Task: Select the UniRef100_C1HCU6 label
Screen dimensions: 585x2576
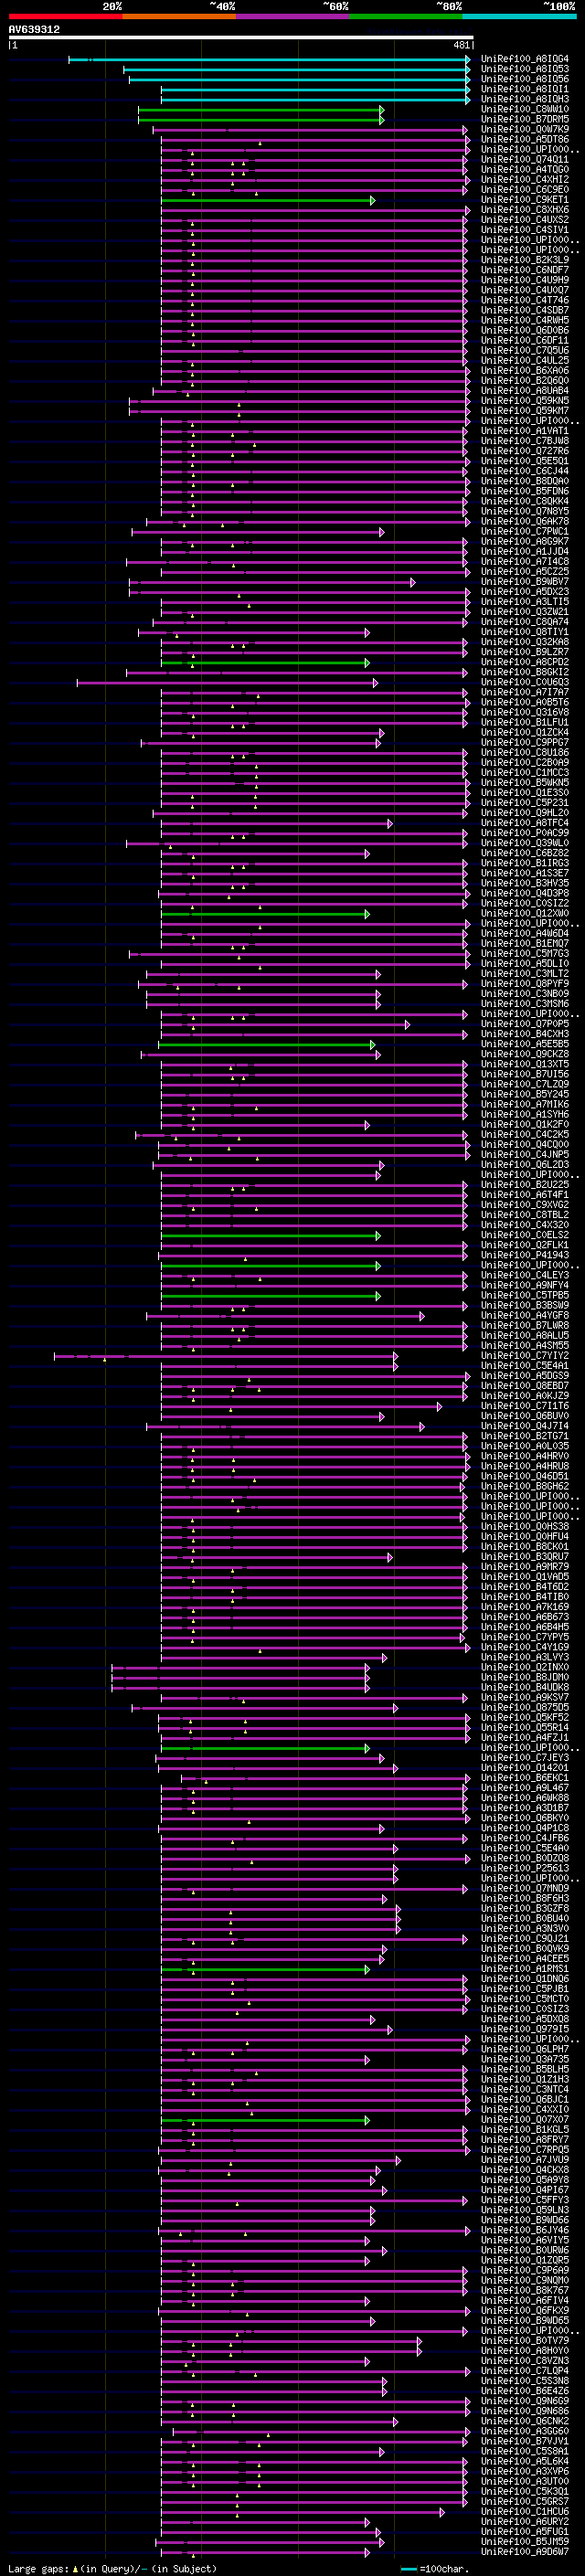Action: (x=524, y=2511)
